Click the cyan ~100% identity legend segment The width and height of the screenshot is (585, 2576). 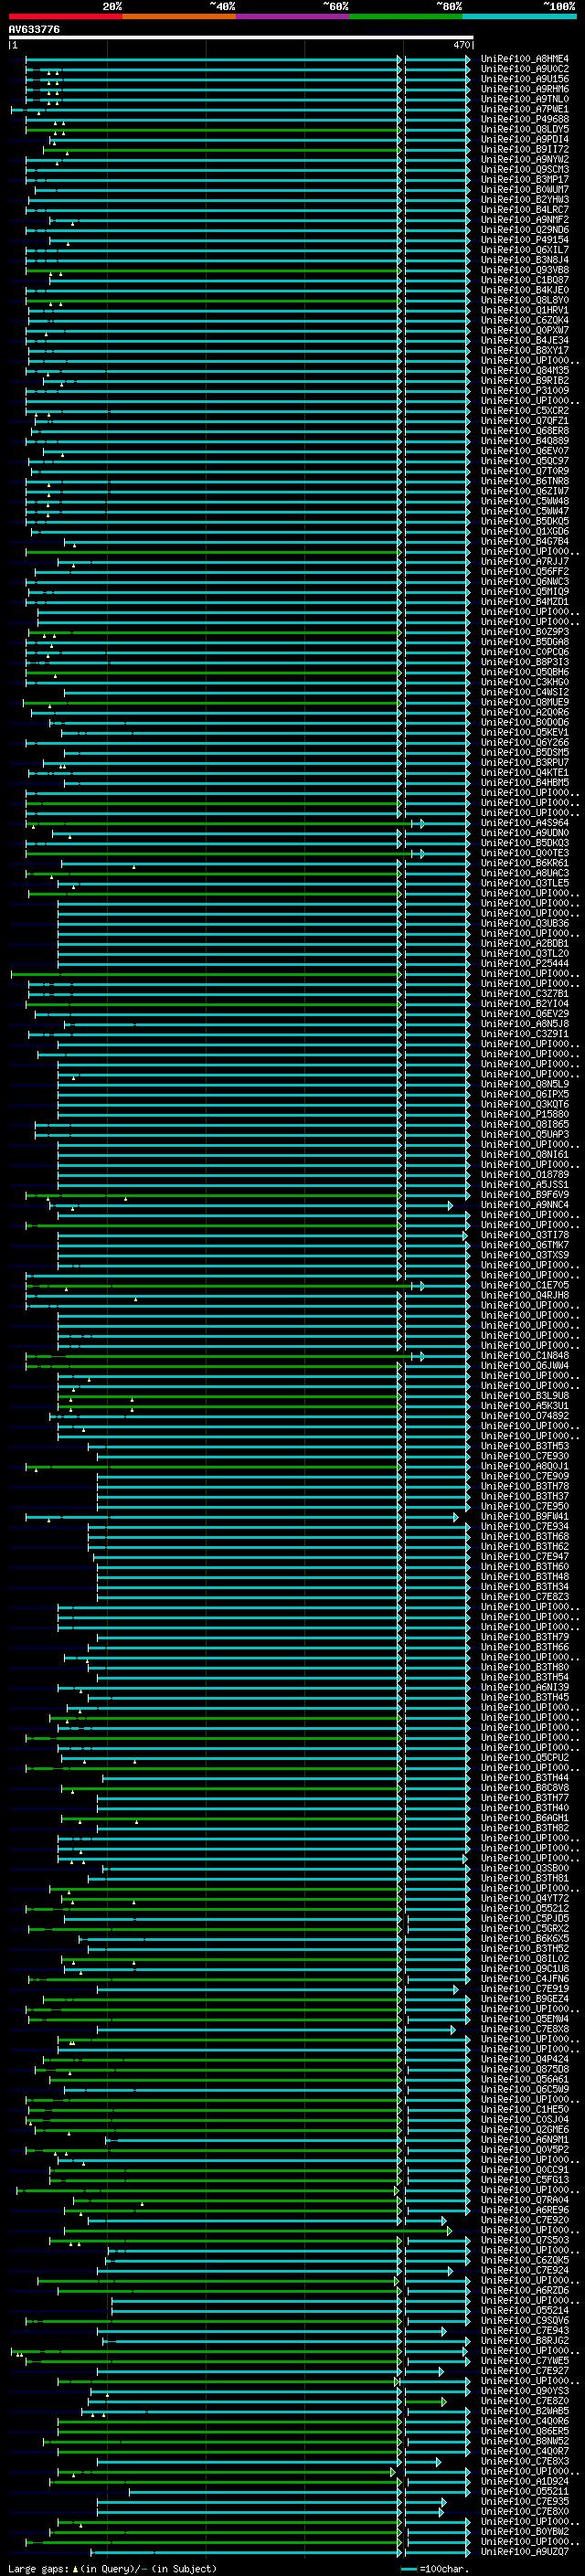(x=520, y=17)
